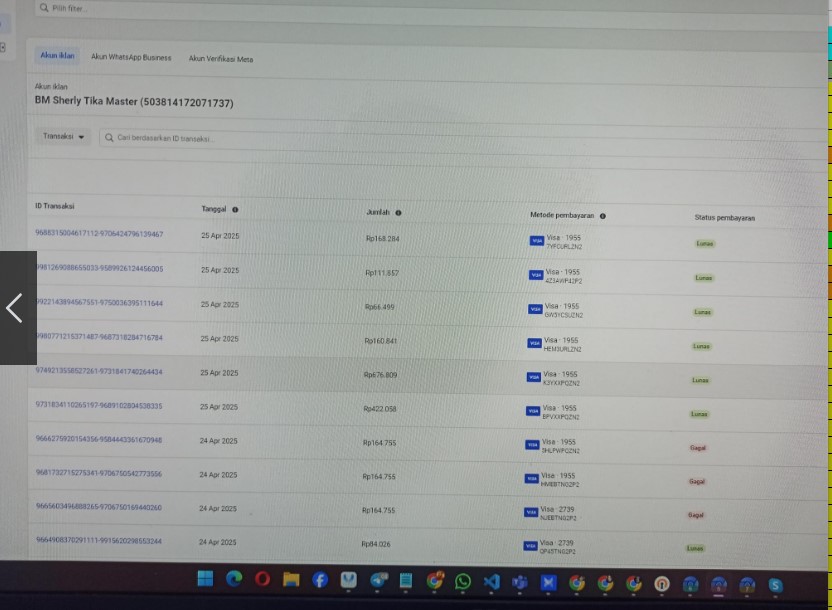Viewport: 832px width, 610px height.
Task: Click the info icon beside Jumlah
Action: pyautogui.click(x=398, y=213)
